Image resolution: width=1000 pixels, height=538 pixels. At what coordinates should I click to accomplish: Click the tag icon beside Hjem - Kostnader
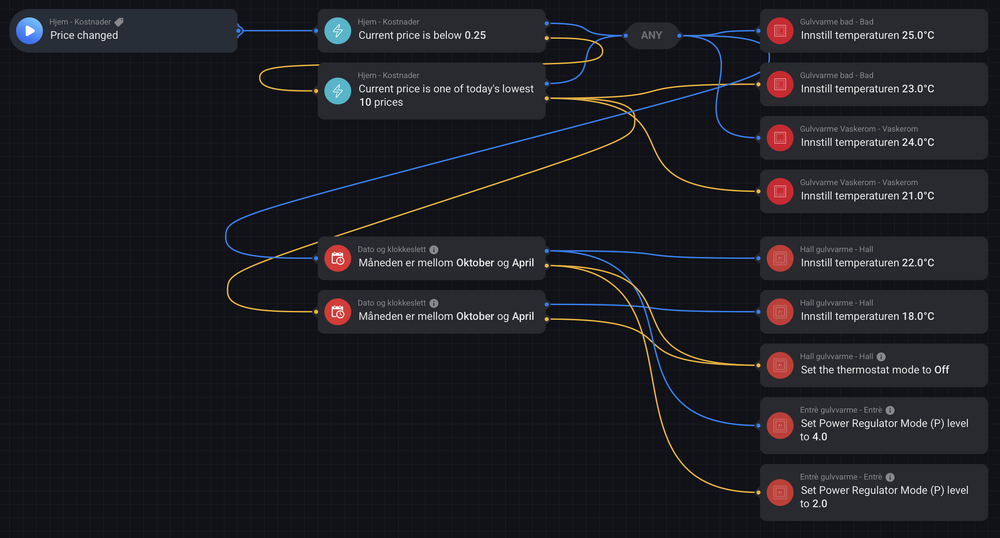(x=119, y=21)
